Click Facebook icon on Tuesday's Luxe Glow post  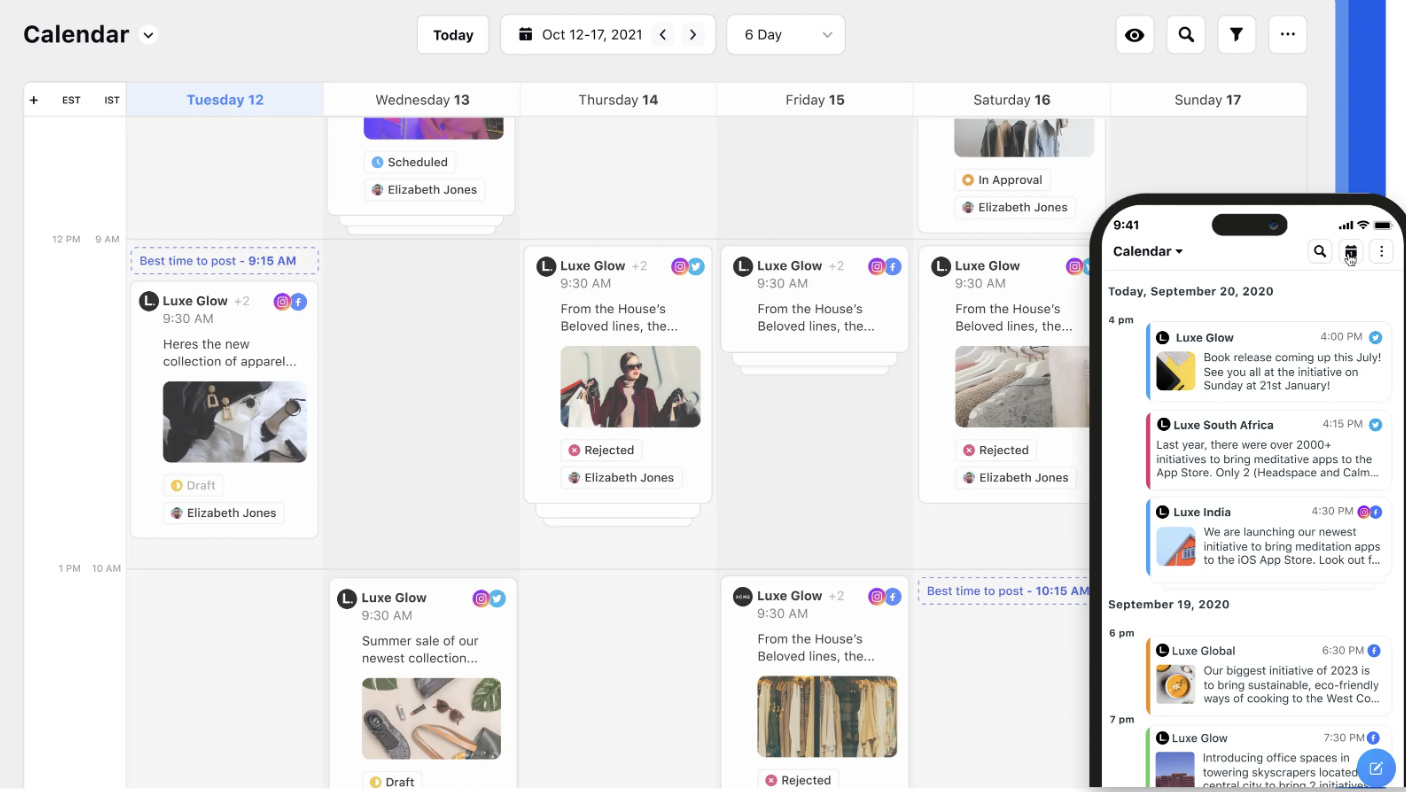pos(298,301)
